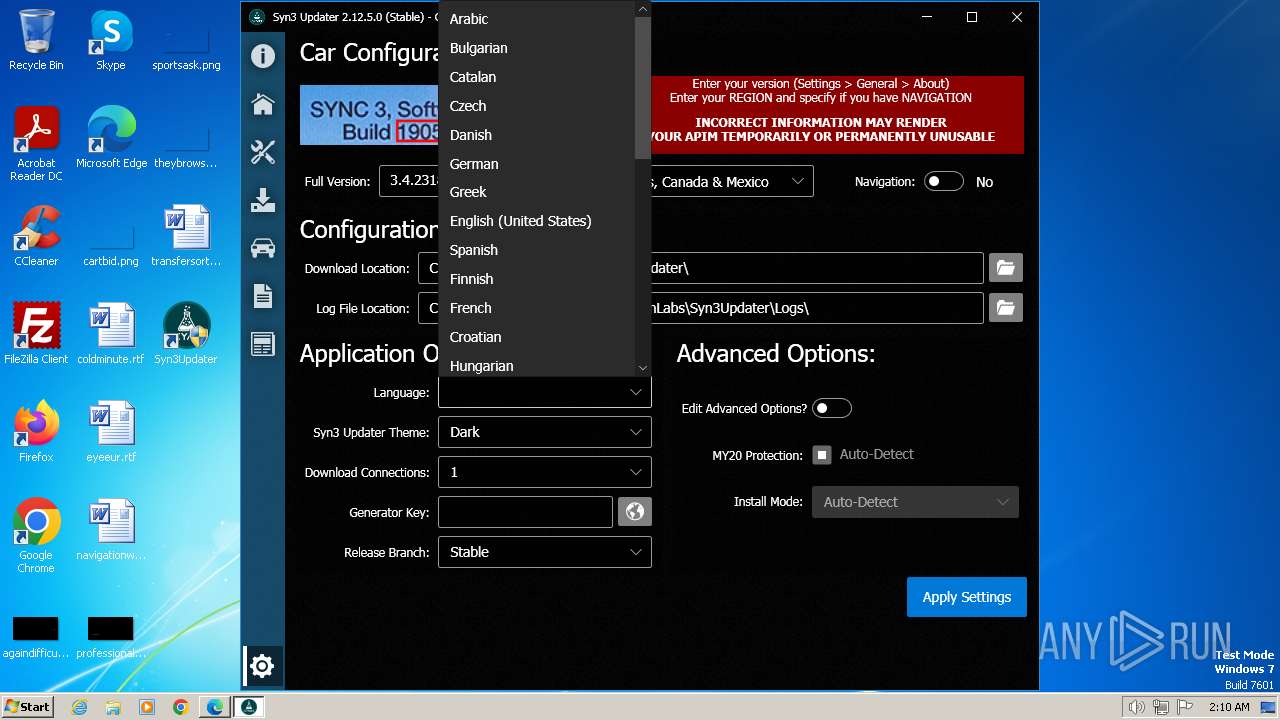Select Catalan language
Image resolution: width=1280 pixels, height=720 pixels.
[x=537, y=77]
